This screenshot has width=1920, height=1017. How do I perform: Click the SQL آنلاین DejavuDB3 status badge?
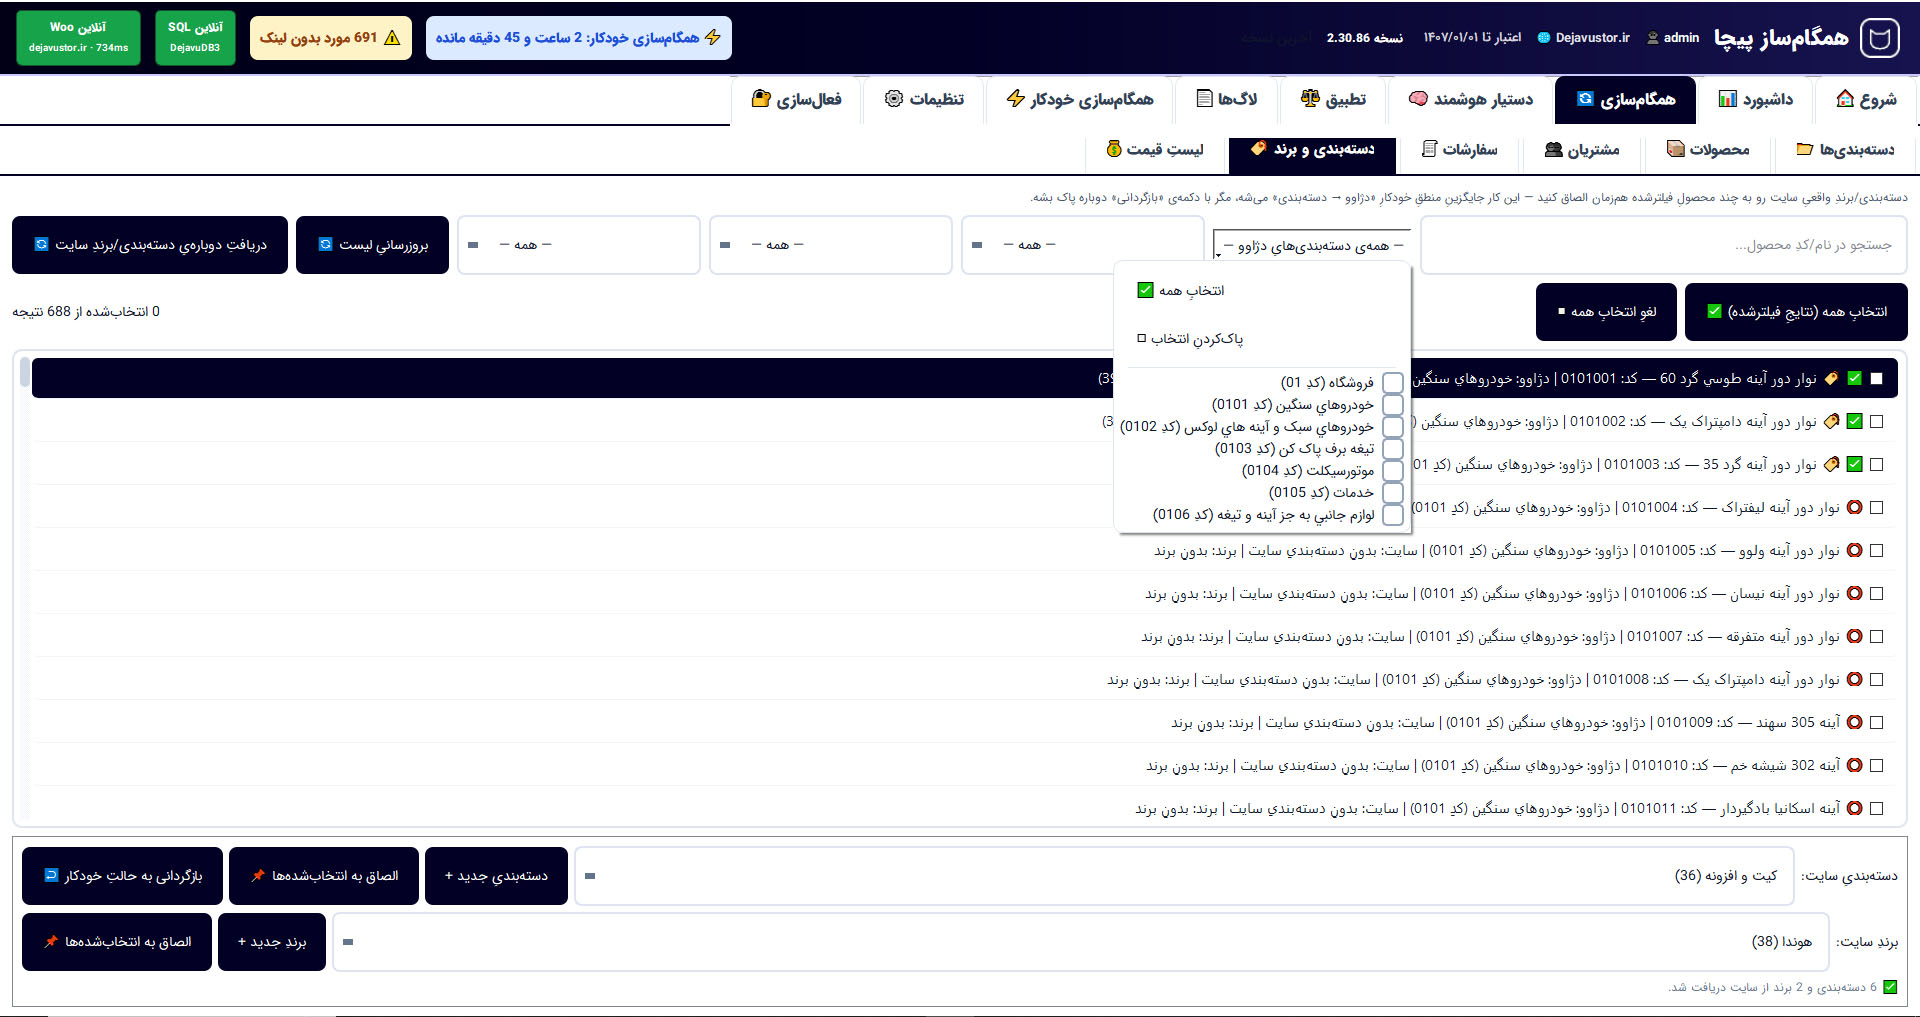point(195,38)
